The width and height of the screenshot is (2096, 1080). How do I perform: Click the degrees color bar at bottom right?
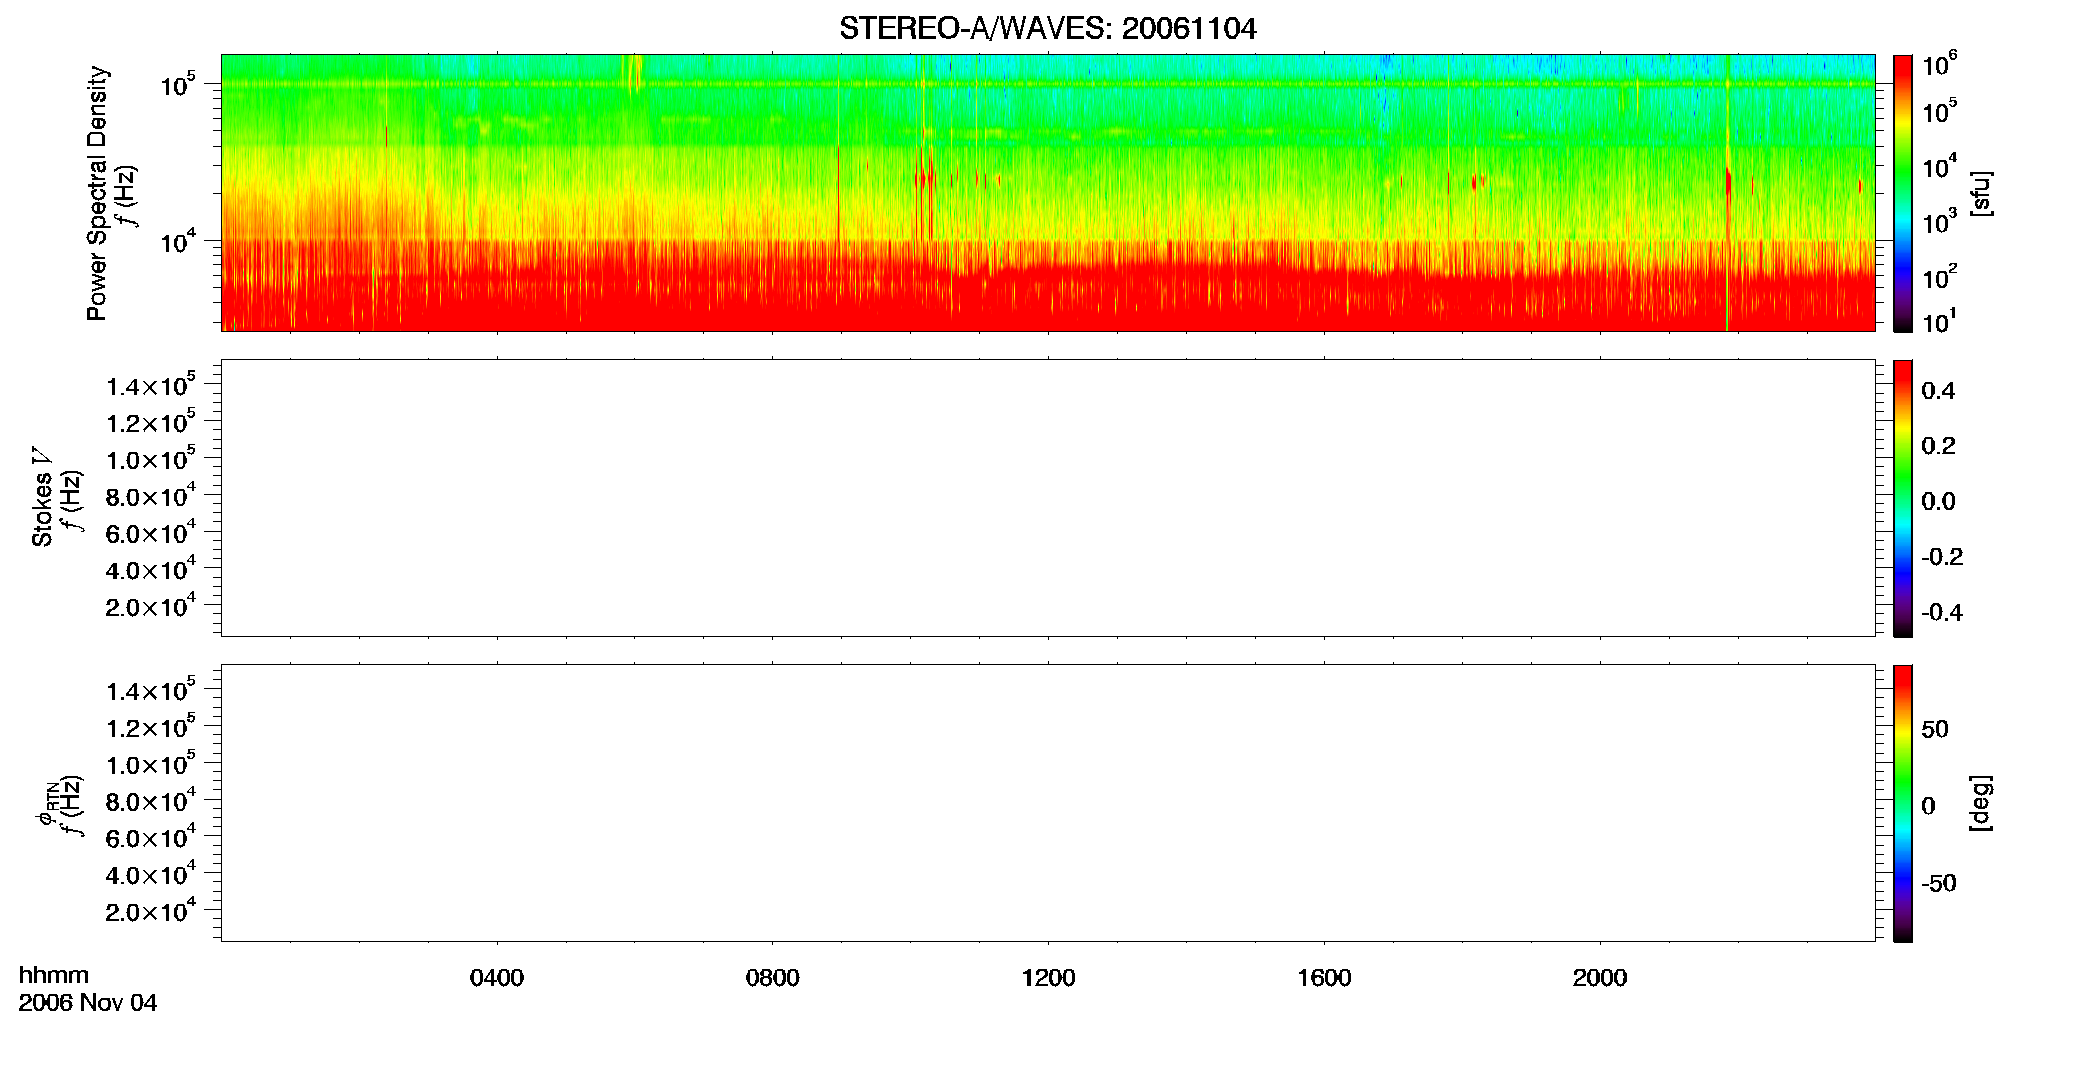click(x=1902, y=803)
